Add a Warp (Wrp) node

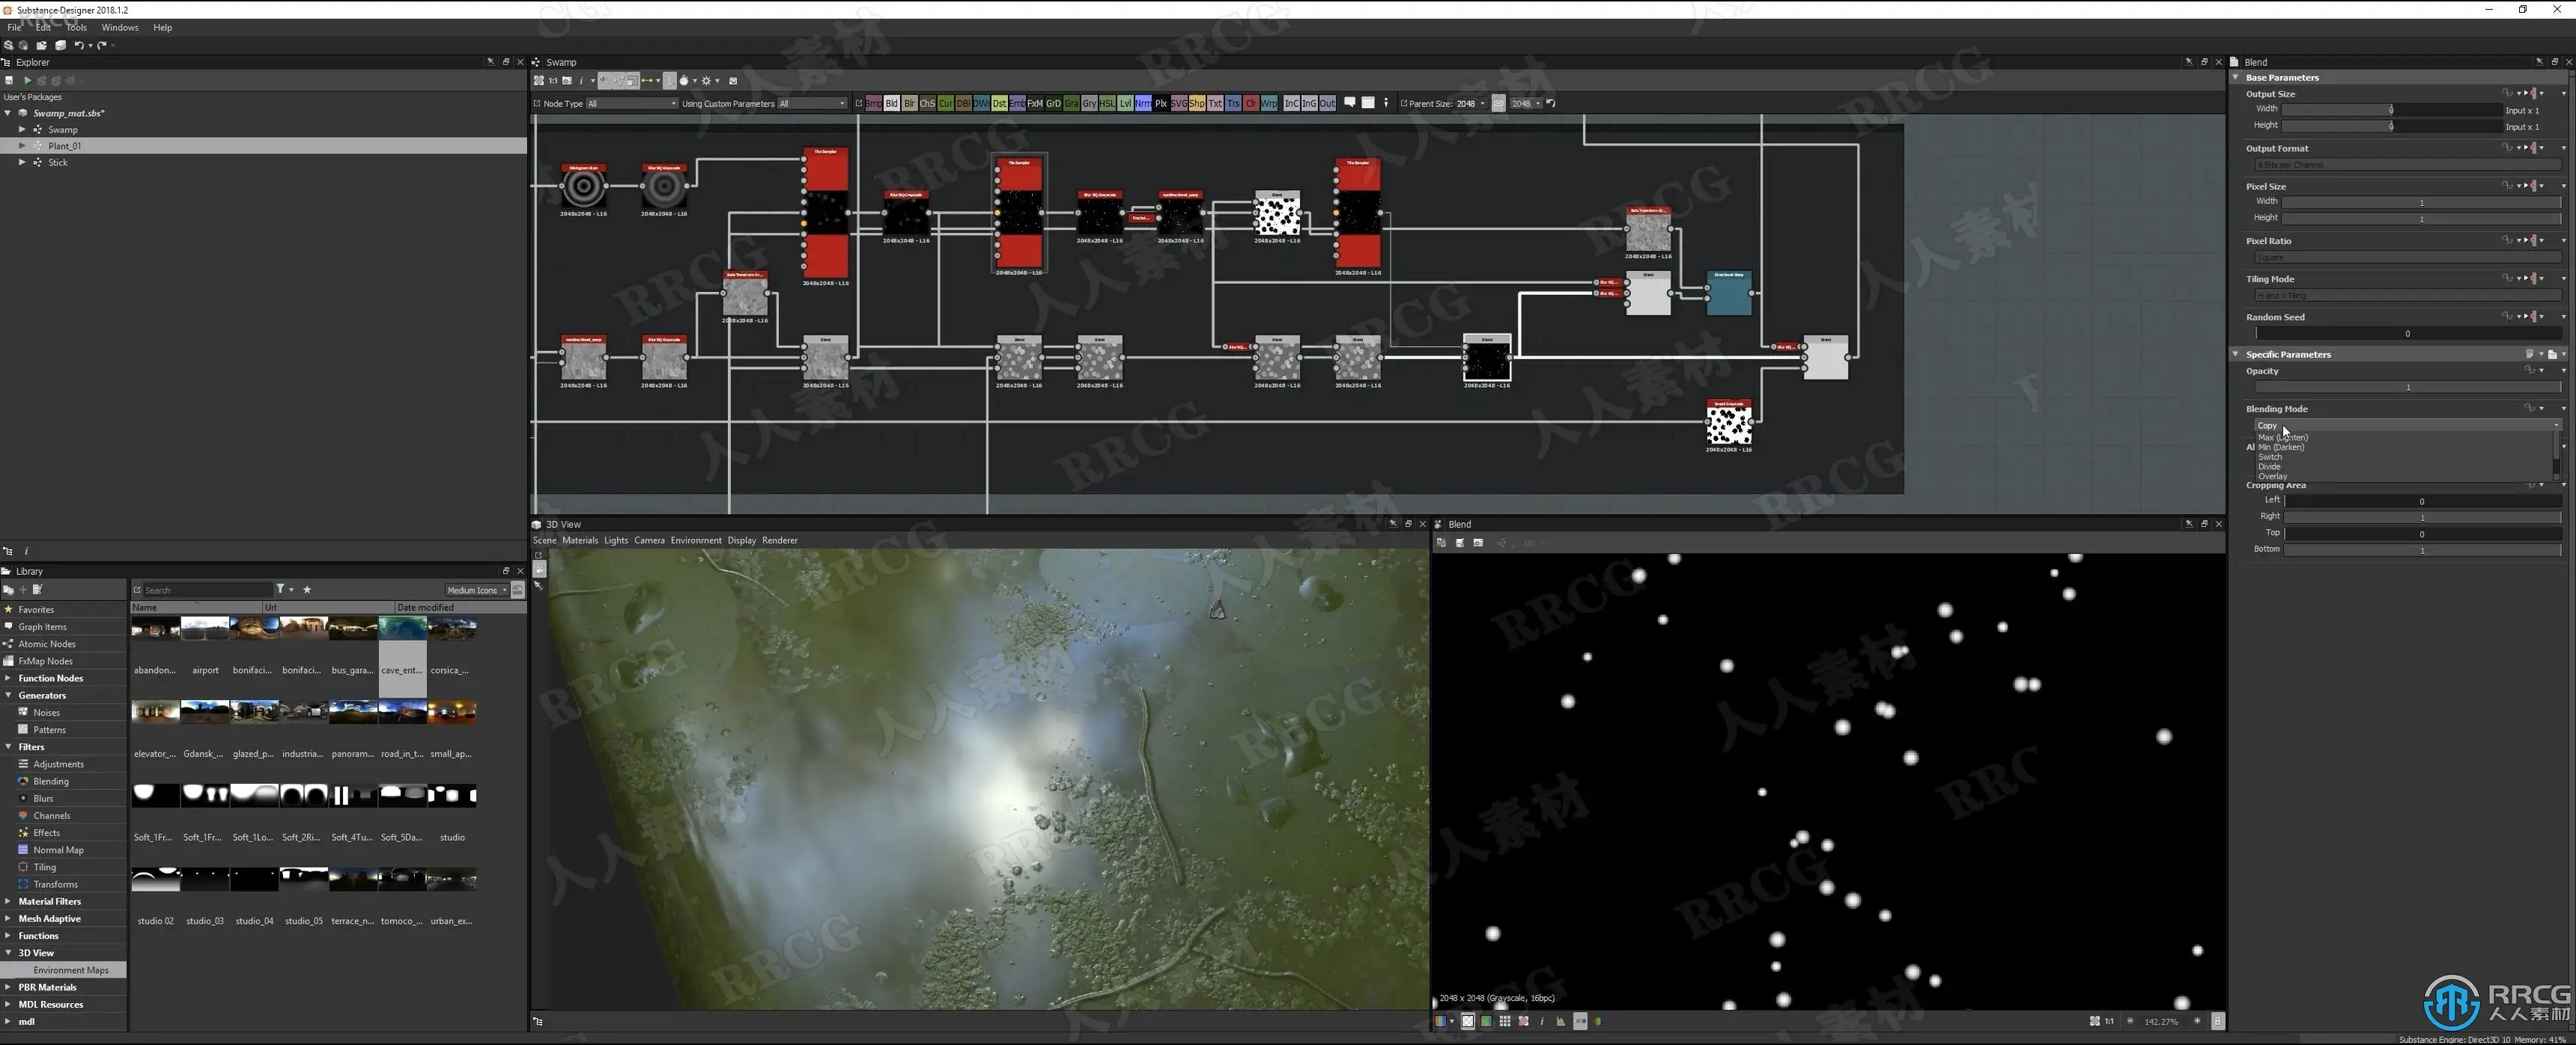point(1269,103)
